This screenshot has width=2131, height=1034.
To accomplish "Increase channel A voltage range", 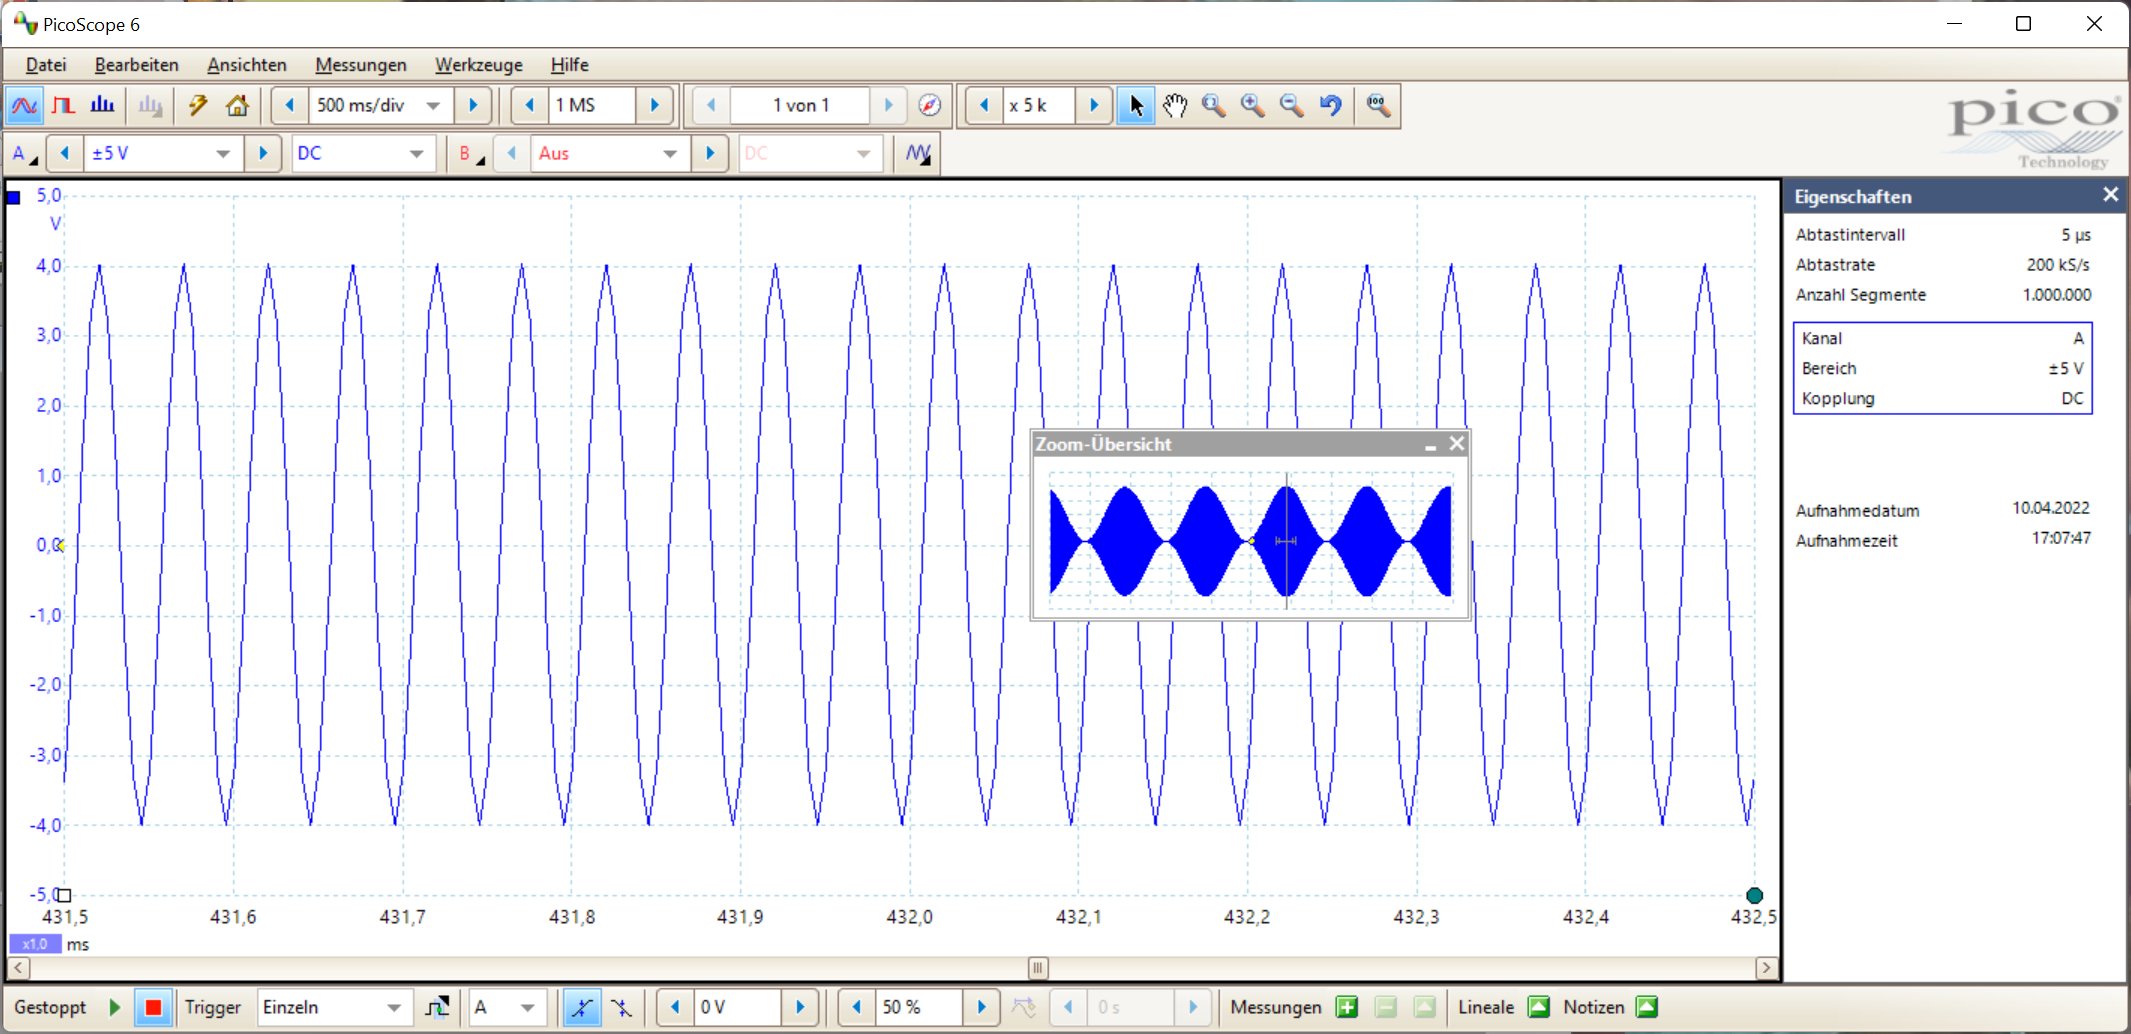I will [263, 154].
